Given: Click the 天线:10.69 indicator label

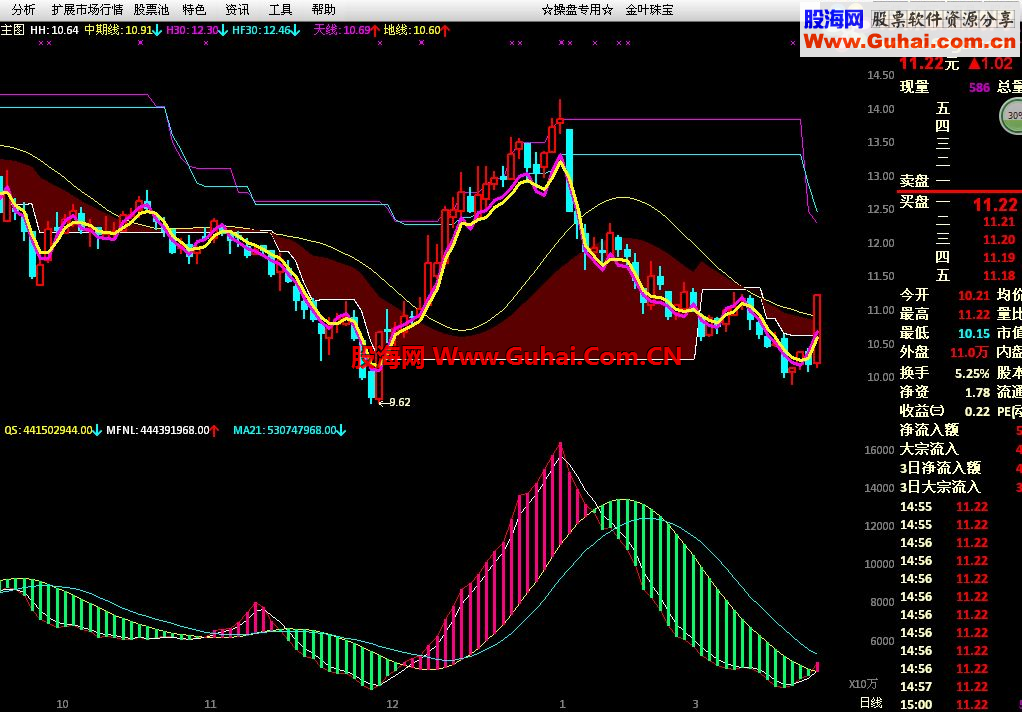Looking at the screenshot, I should (x=346, y=30).
